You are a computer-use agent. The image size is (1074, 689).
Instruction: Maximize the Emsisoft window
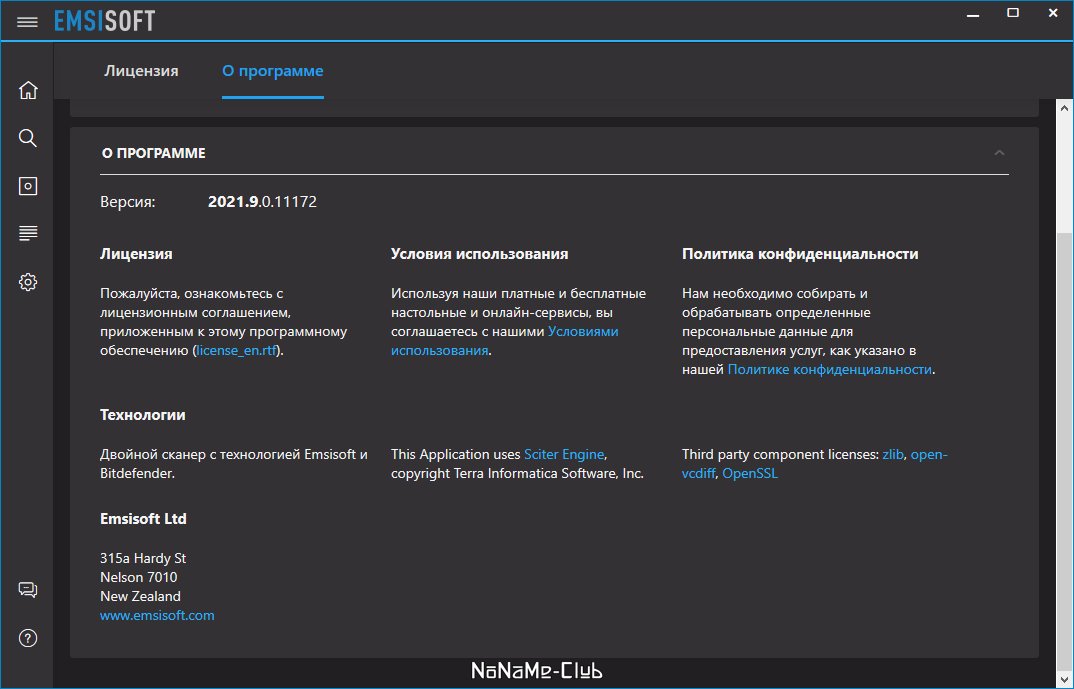1013,13
